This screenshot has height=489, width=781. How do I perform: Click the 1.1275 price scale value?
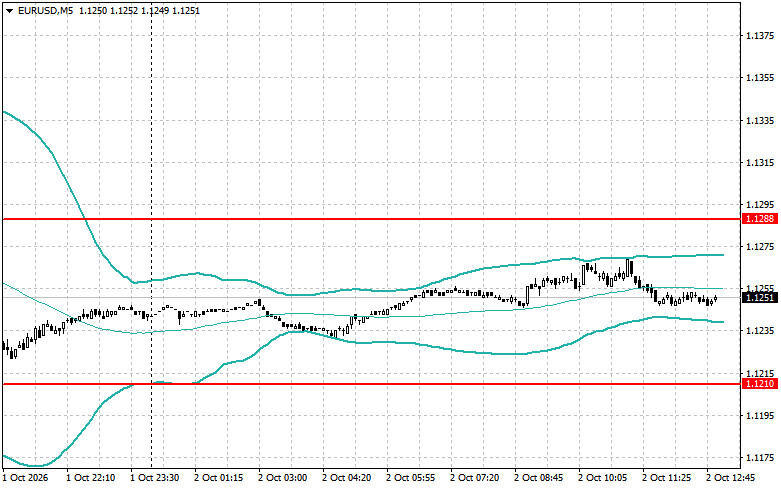tap(760, 247)
